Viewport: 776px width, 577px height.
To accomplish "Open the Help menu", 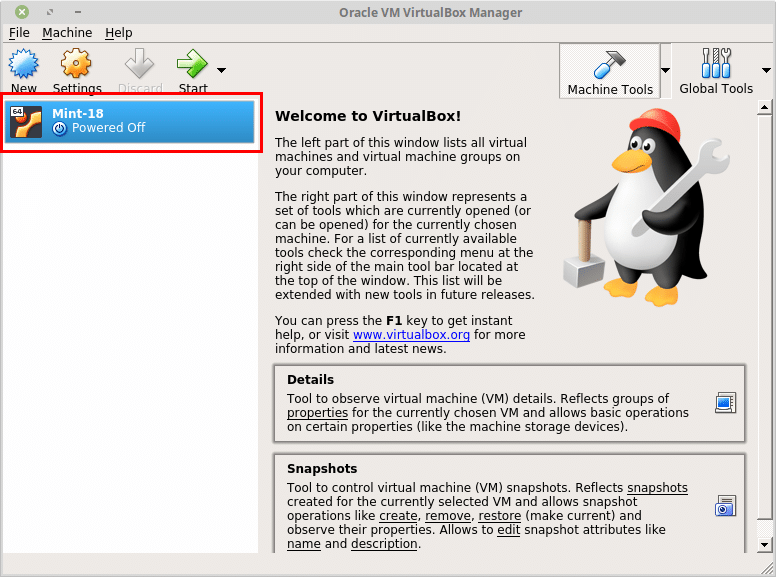I will (x=119, y=33).
